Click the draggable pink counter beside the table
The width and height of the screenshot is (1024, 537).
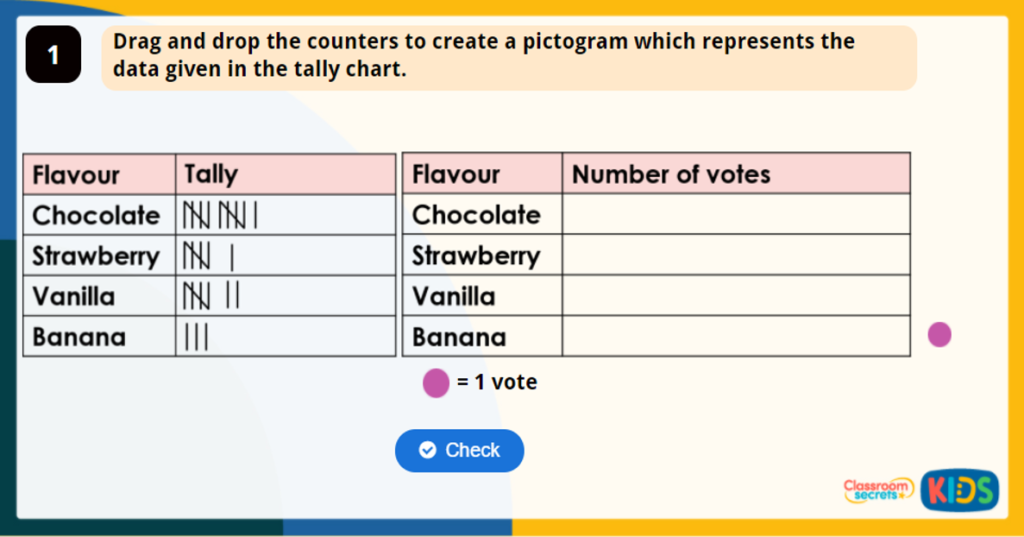pyautogui.click(x=939, y=335)
